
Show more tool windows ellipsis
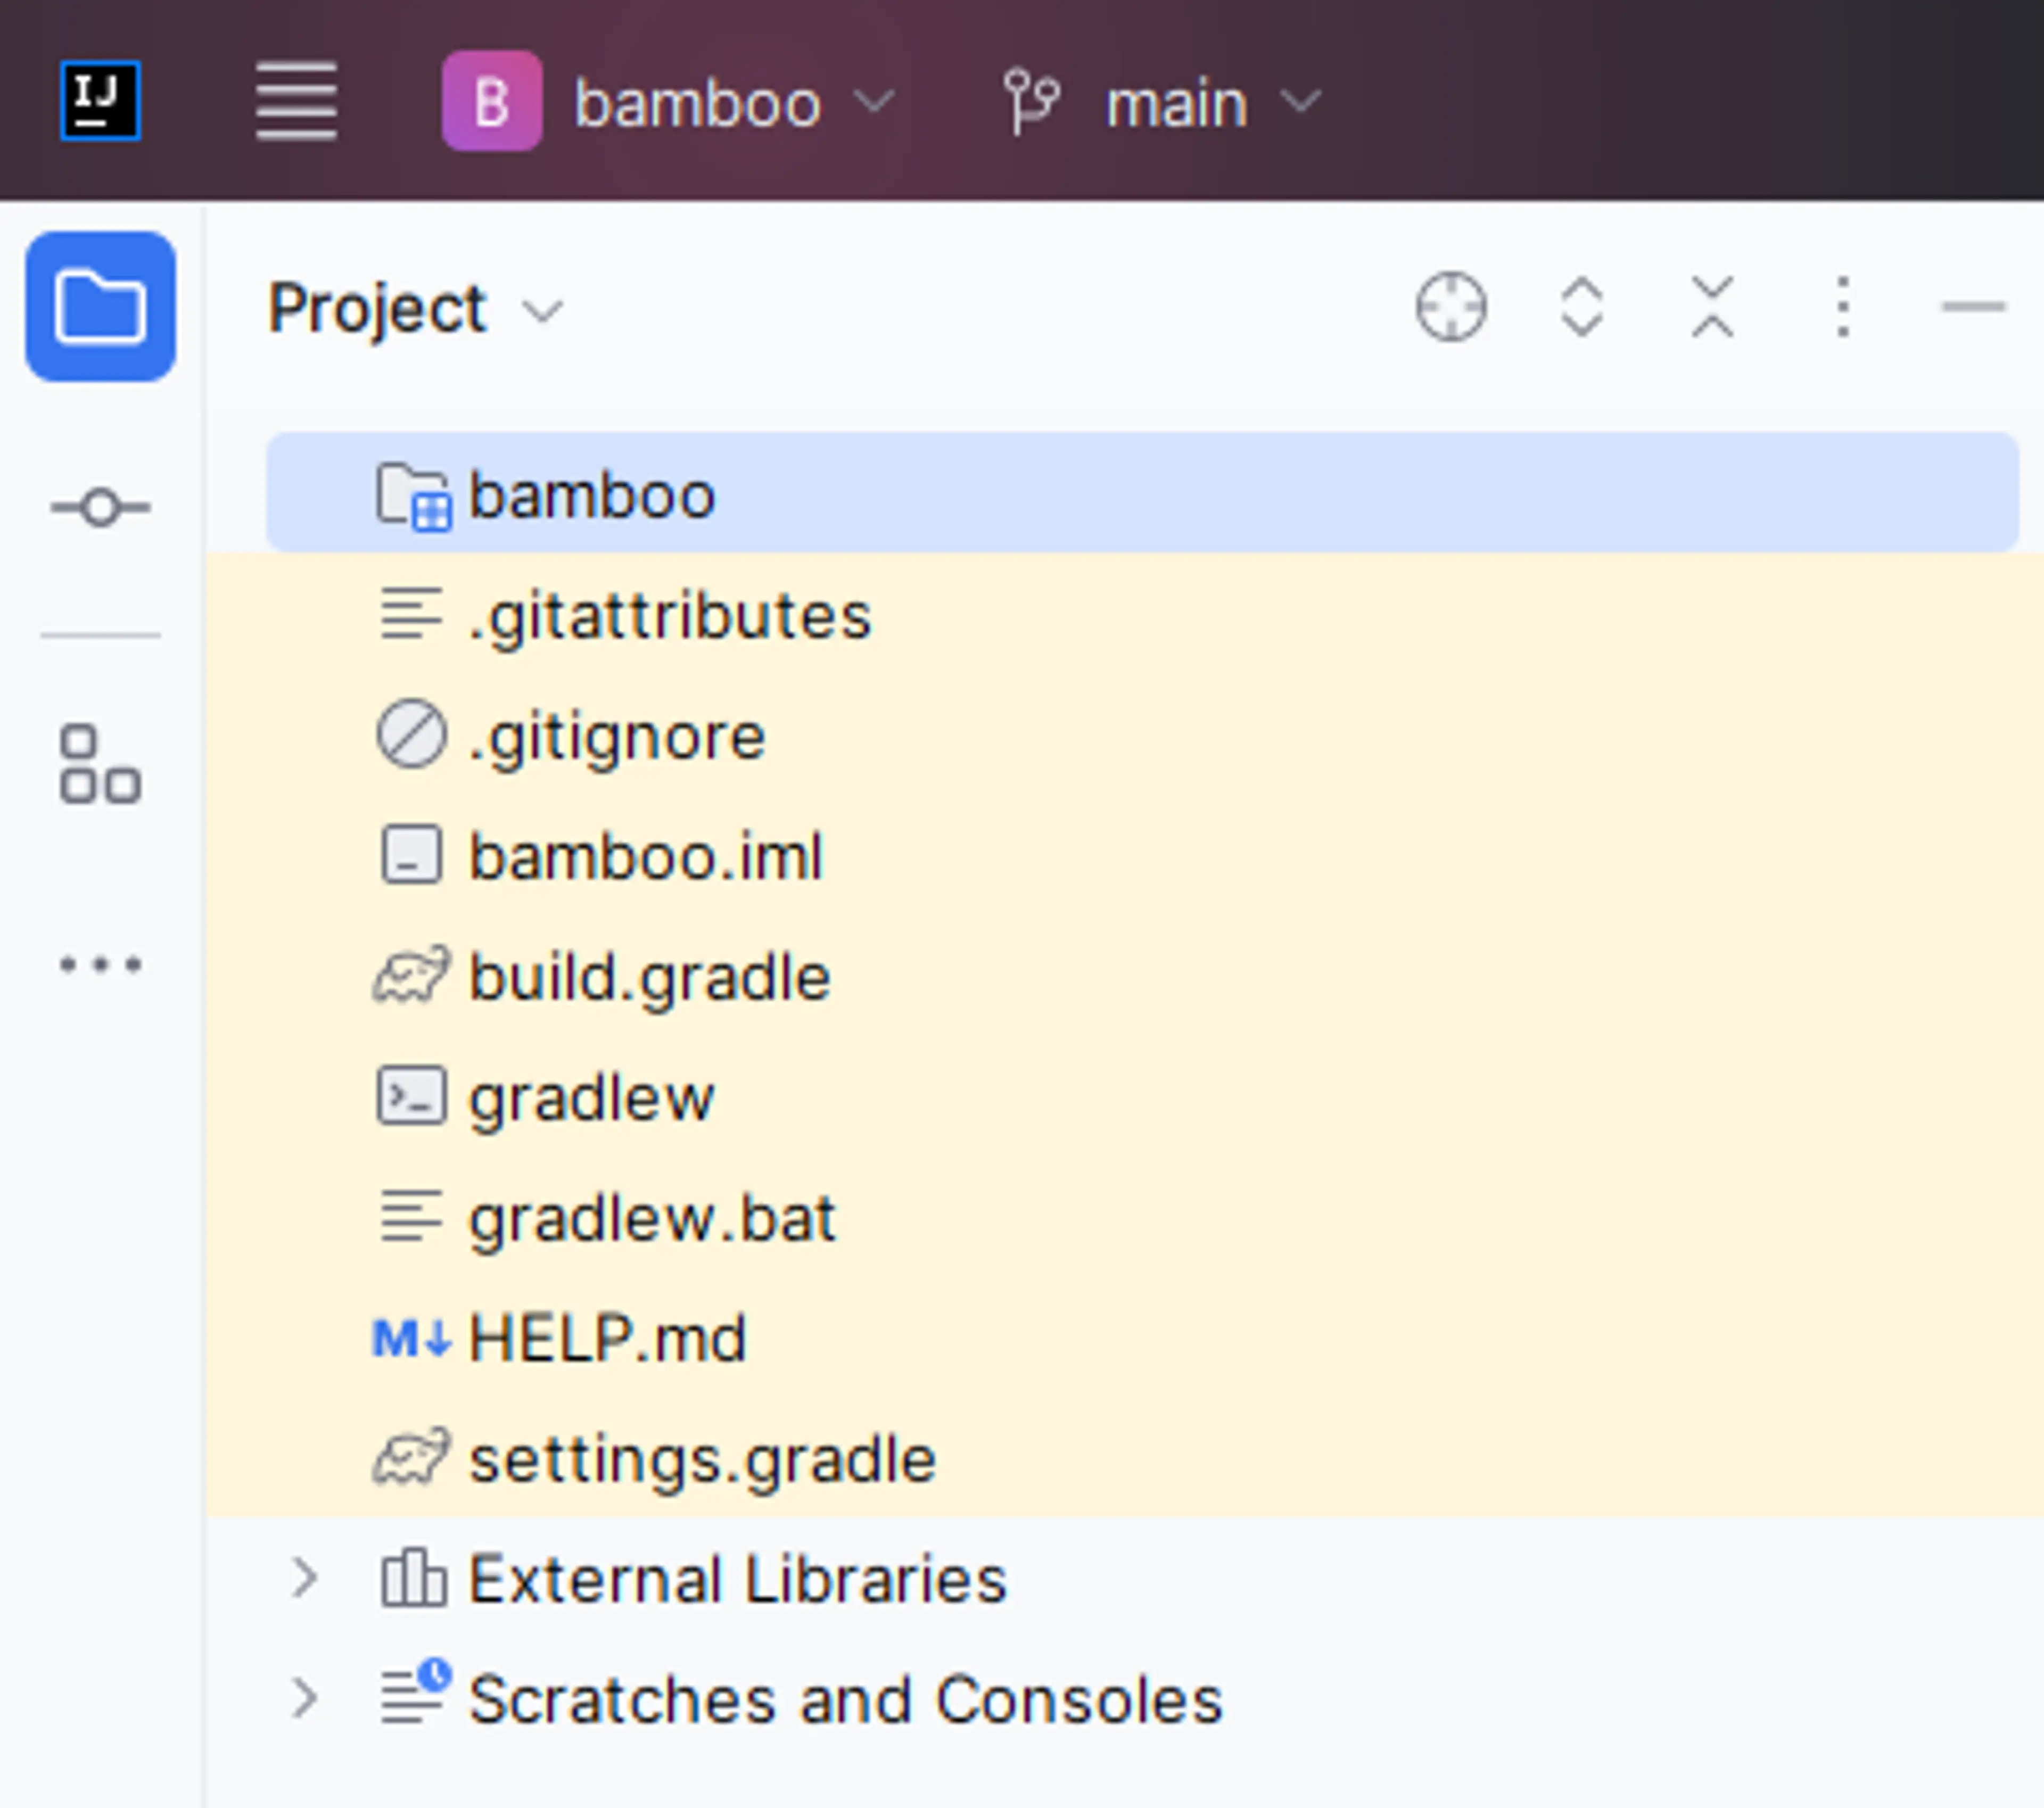pyautogui.click(x=100, y=965)
